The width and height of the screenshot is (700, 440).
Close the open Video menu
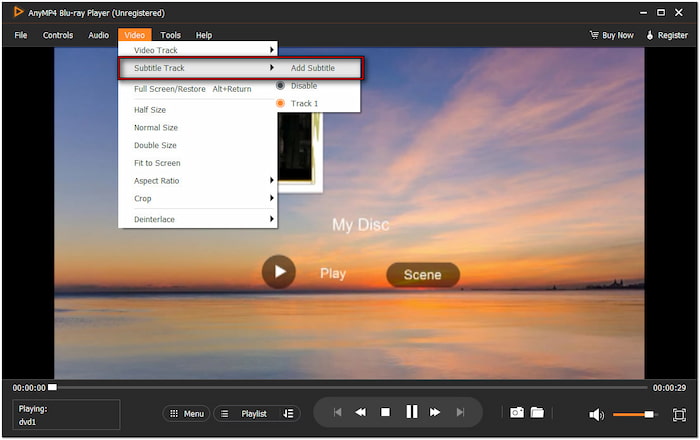[x=134, y=35]
